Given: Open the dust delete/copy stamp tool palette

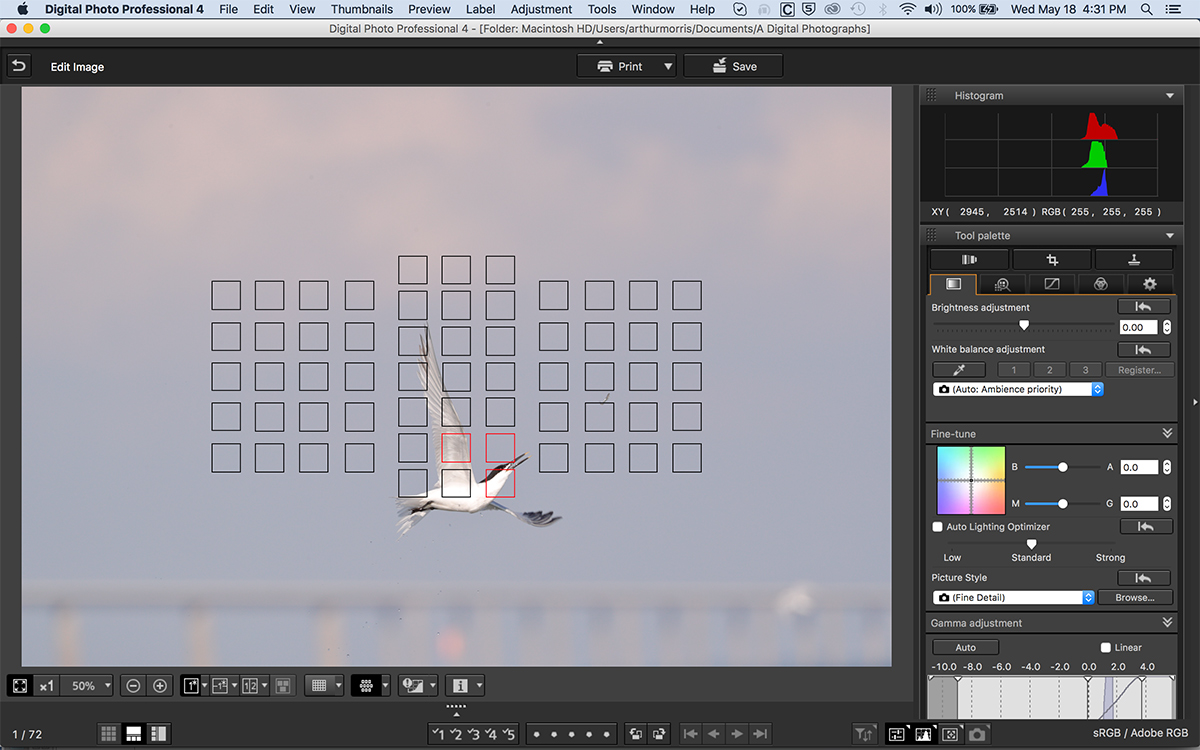Looking at the screenshot, I should [1133, 259].
